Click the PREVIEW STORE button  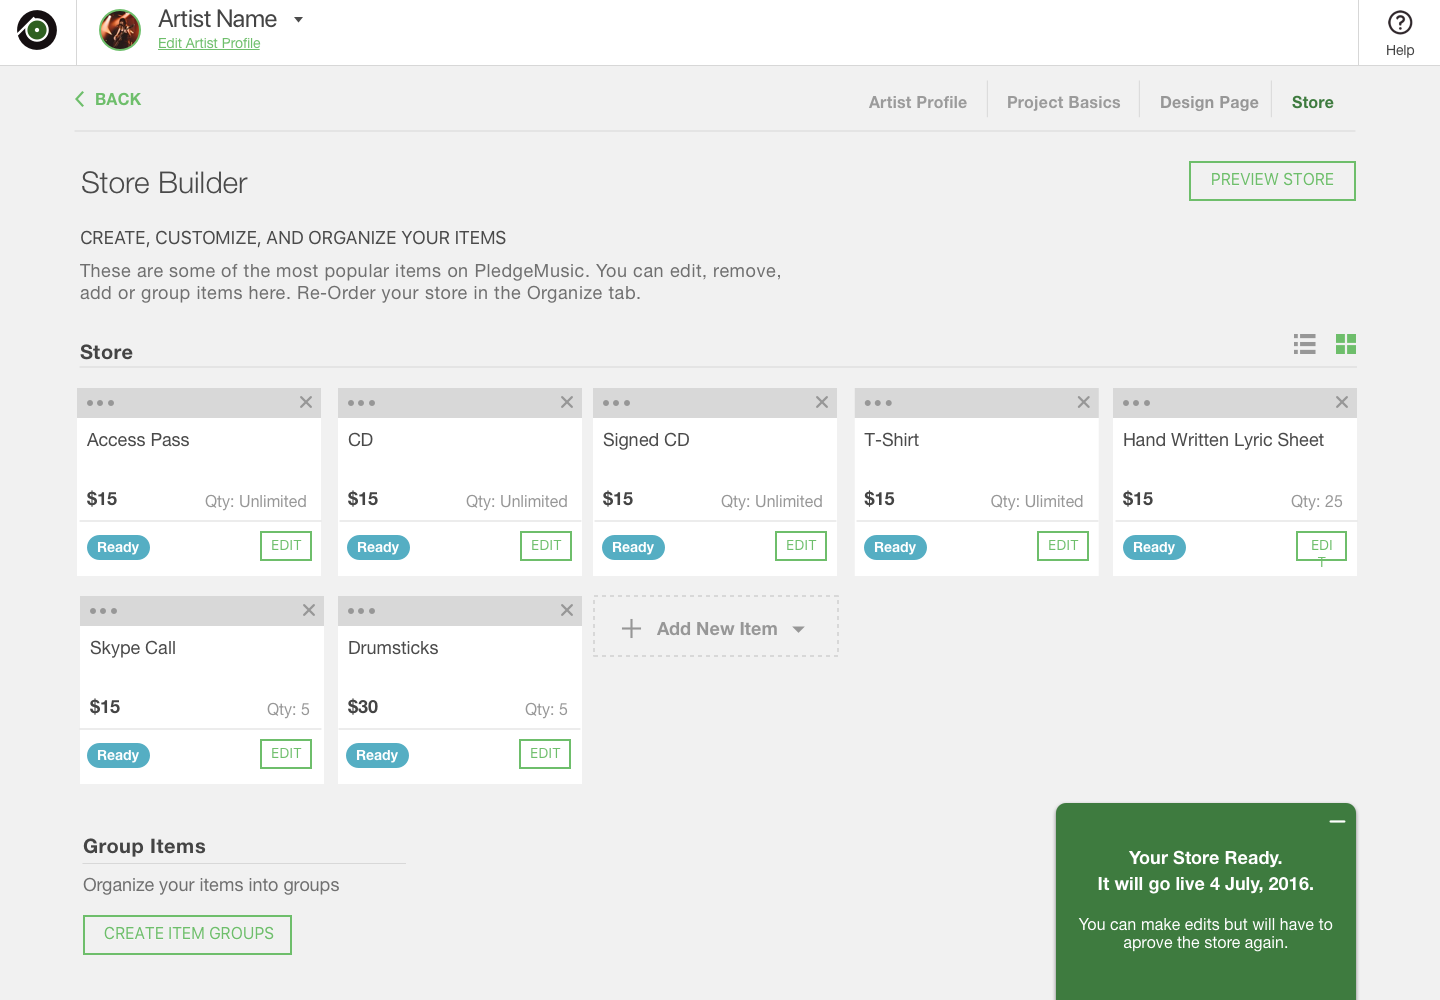(1272, 181)
